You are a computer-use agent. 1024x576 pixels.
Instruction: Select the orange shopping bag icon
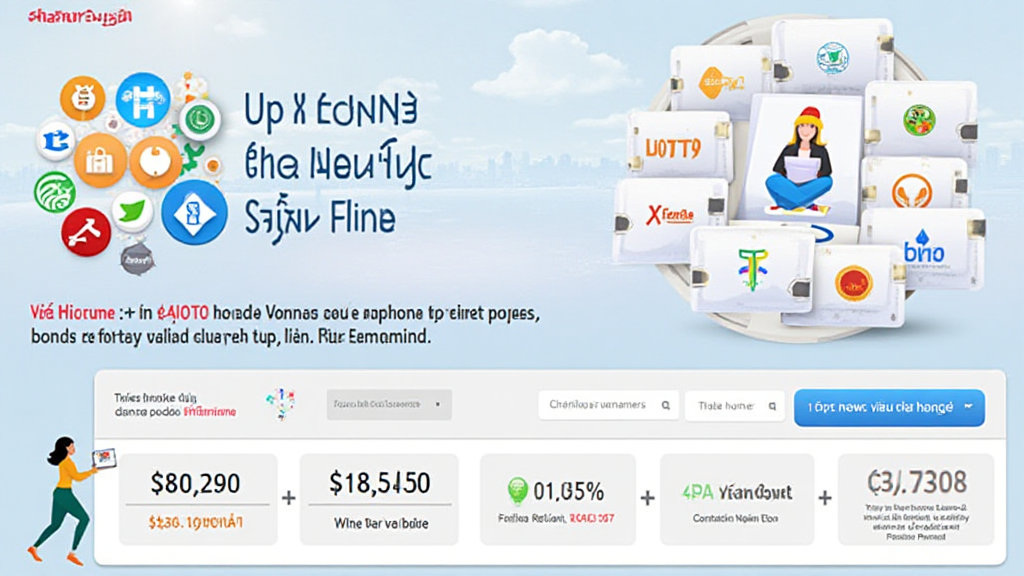[x=100, y=160]
